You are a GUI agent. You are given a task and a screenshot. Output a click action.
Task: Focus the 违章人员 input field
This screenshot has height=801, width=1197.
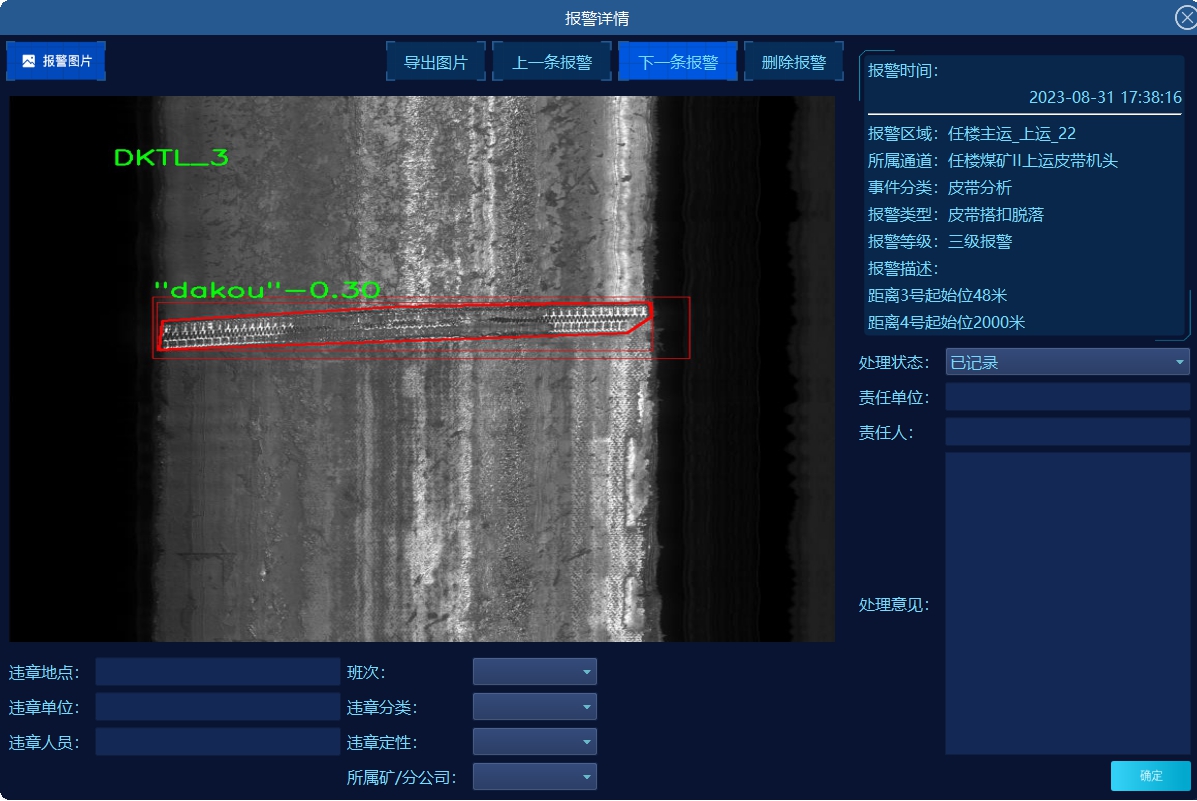pyautogui.click(x=218, y=742)
